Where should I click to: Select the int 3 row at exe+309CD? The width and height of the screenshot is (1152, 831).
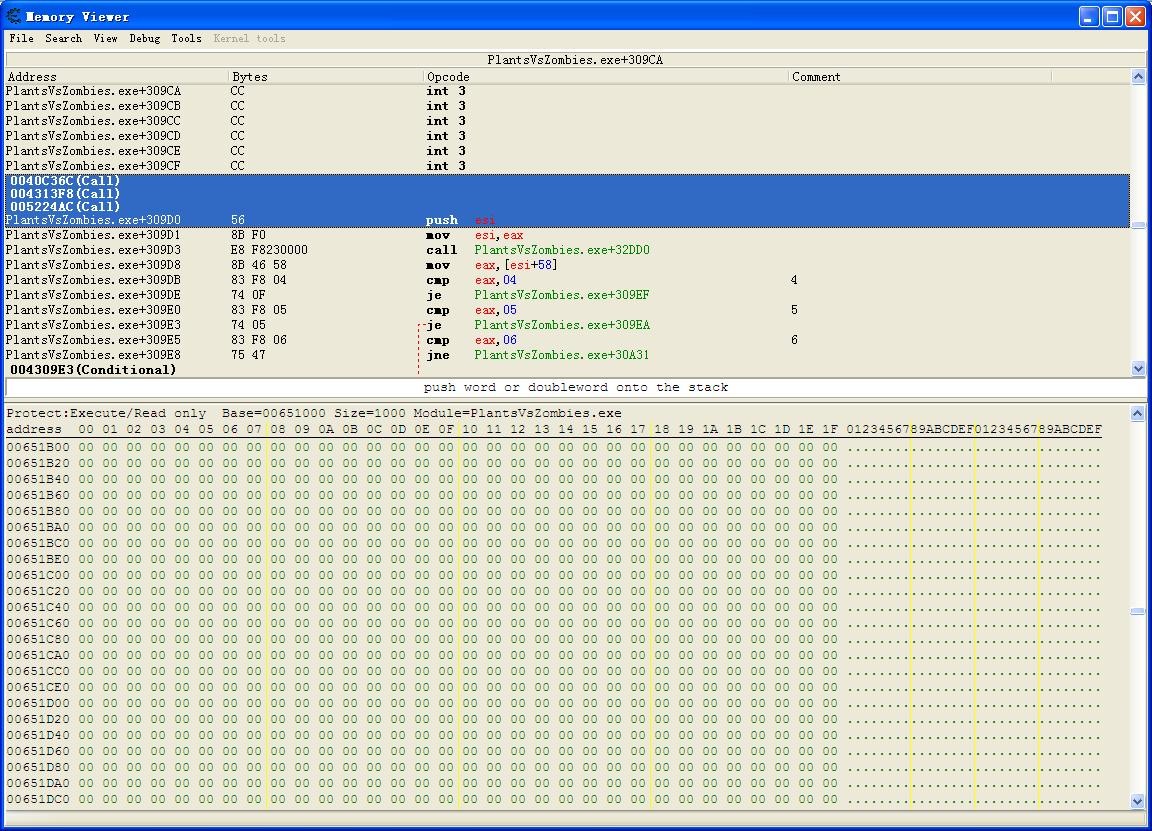[567, 136]
